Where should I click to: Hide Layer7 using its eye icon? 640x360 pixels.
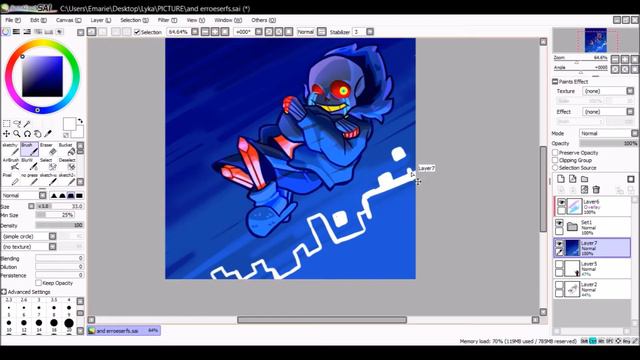(x=559, y=244)
